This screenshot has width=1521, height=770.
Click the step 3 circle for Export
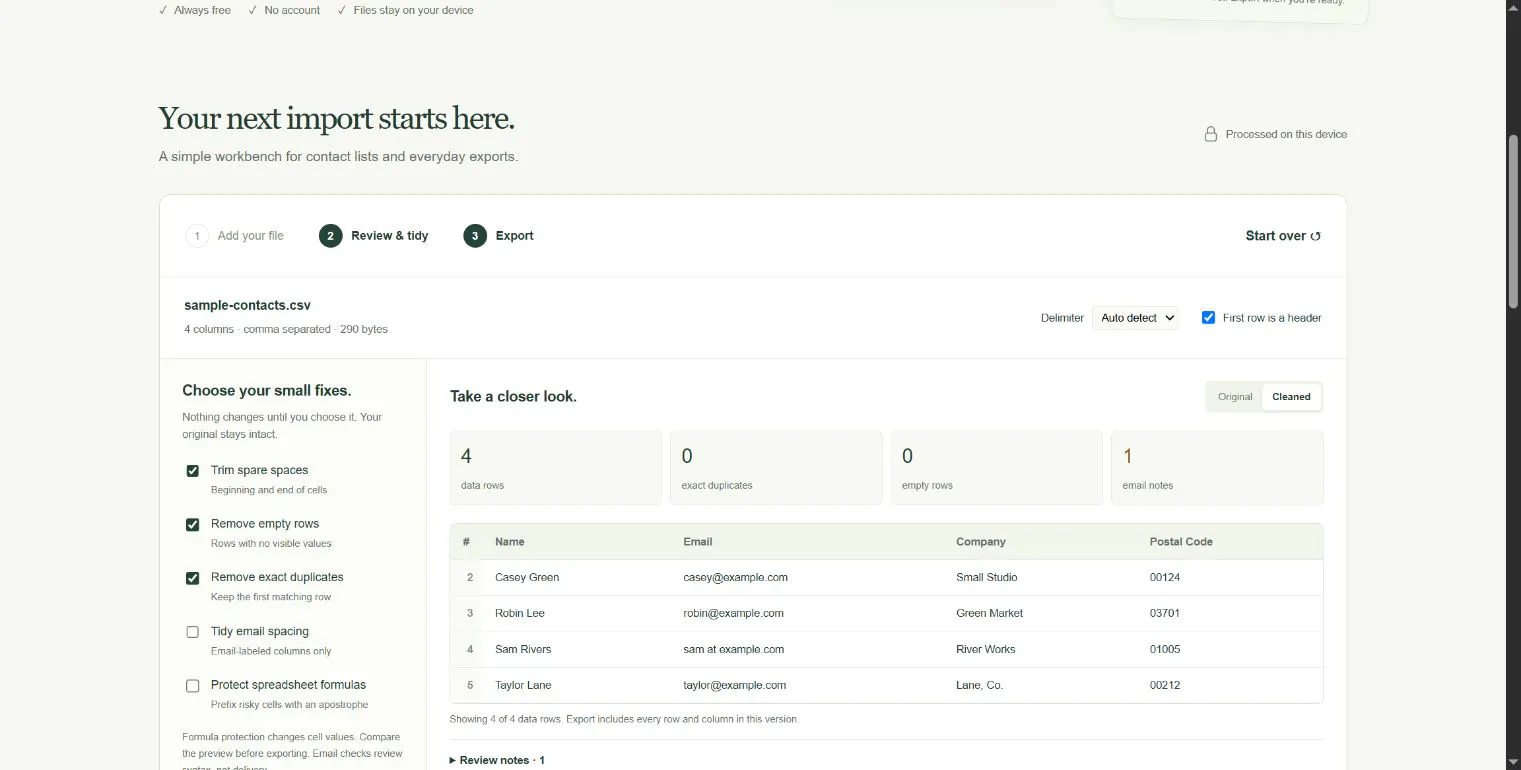(475, 236)
